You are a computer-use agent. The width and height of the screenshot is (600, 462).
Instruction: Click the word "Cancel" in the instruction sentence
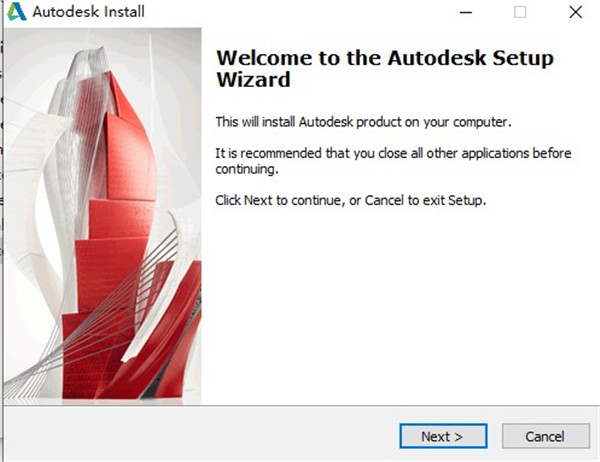tap(383, 200)
